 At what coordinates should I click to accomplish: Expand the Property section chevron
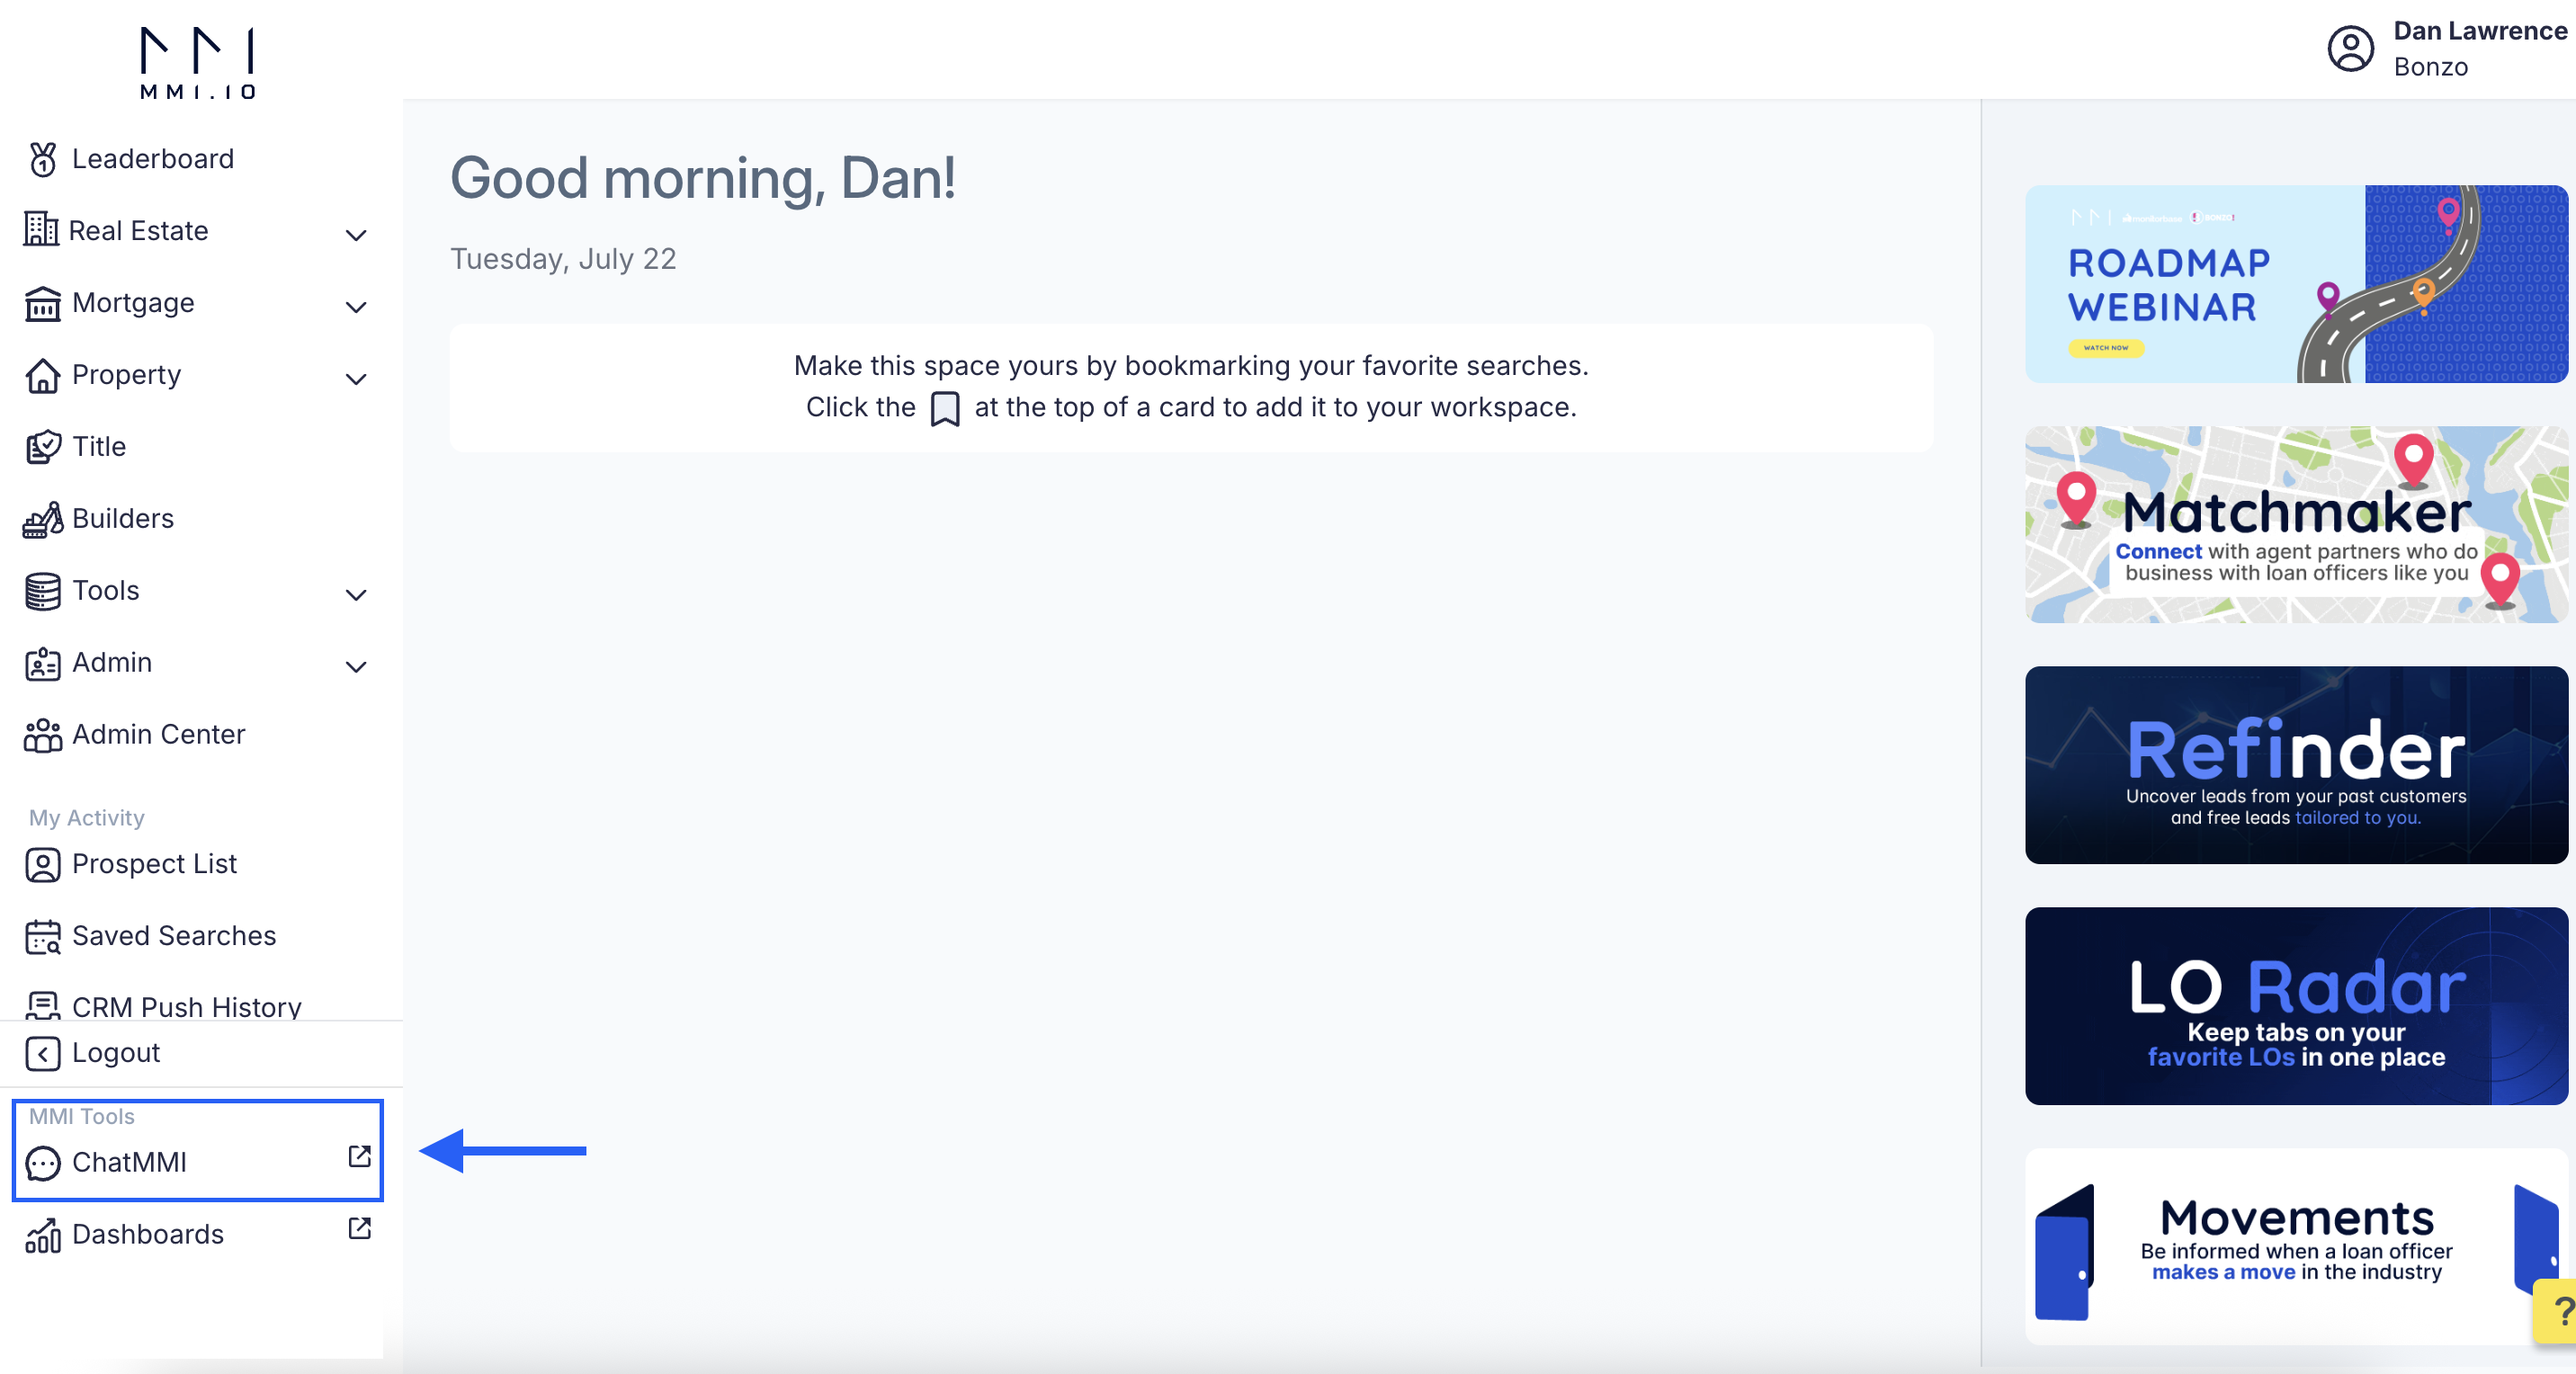click(356, 379)
